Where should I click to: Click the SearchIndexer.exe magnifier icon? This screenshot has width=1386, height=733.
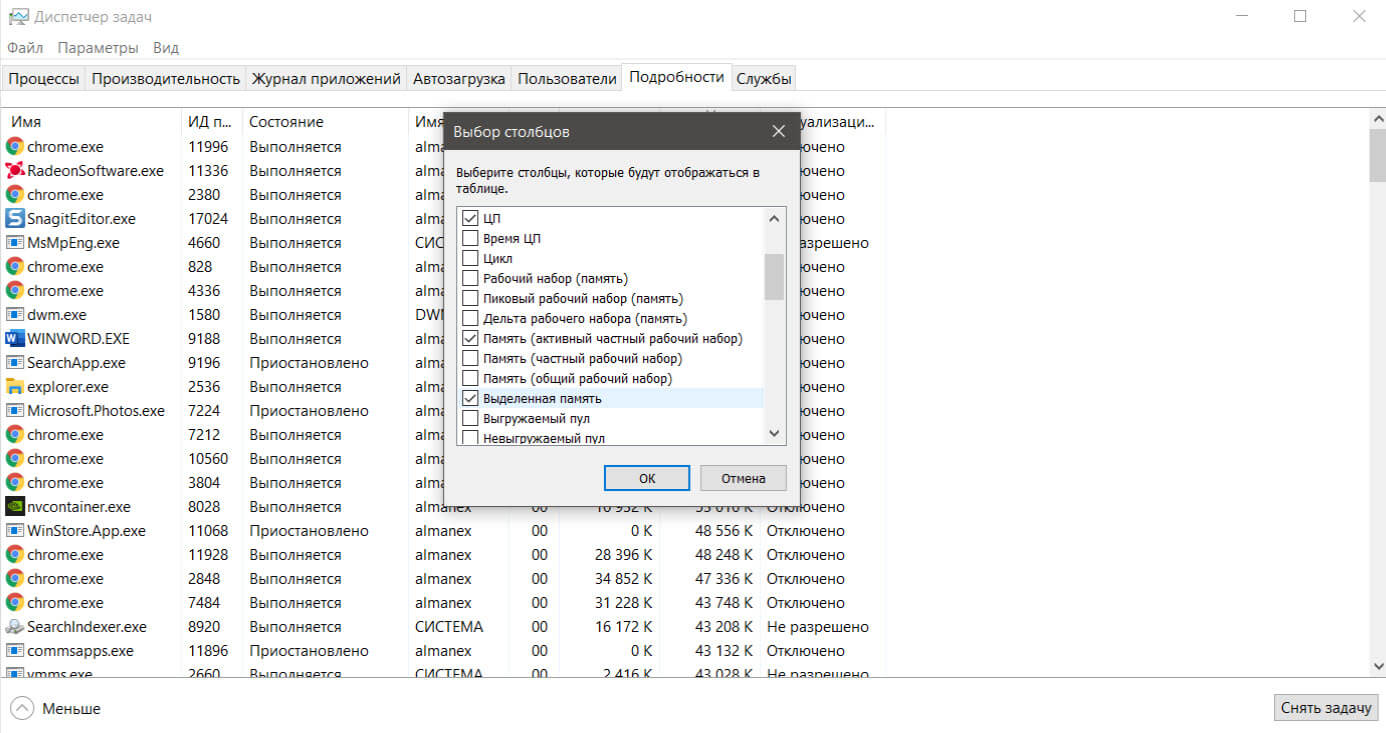(x=15, y=627)
